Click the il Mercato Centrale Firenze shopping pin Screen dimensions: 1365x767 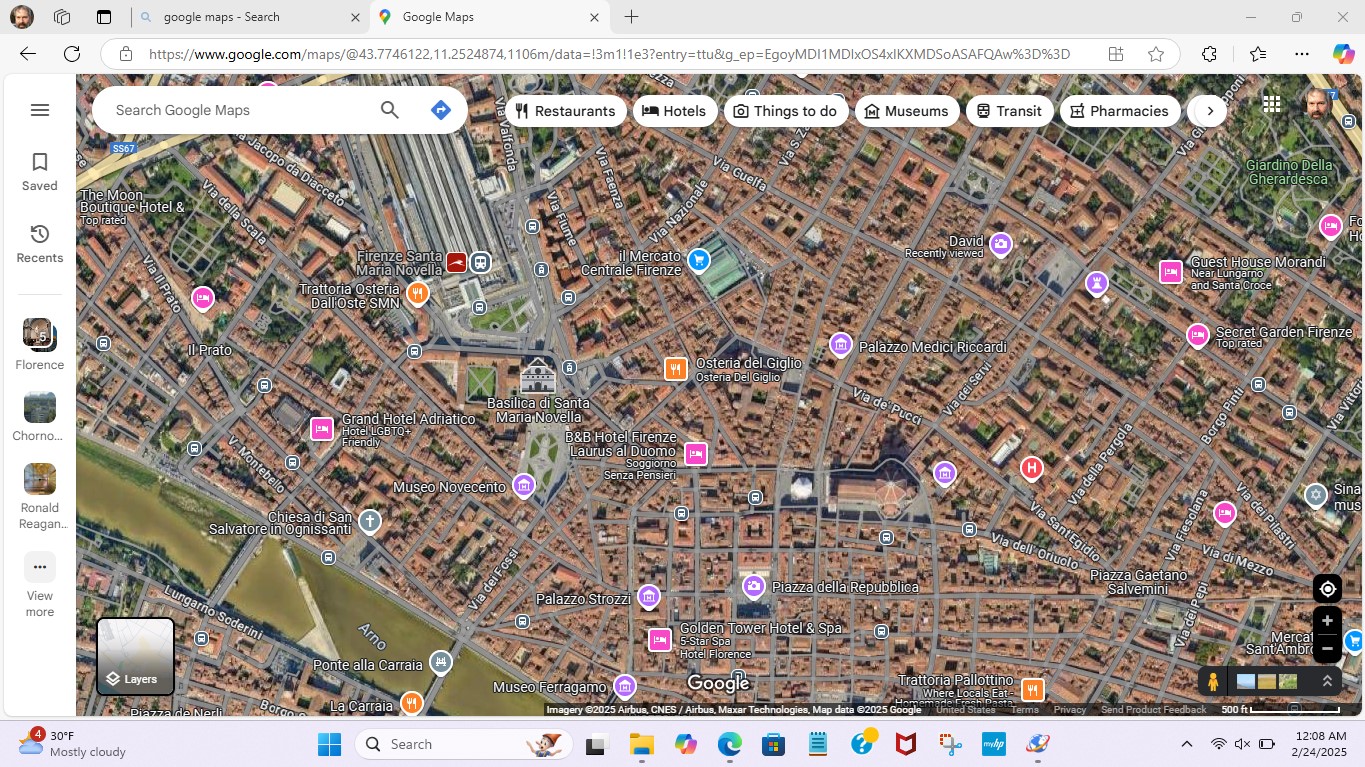[699, 261]
